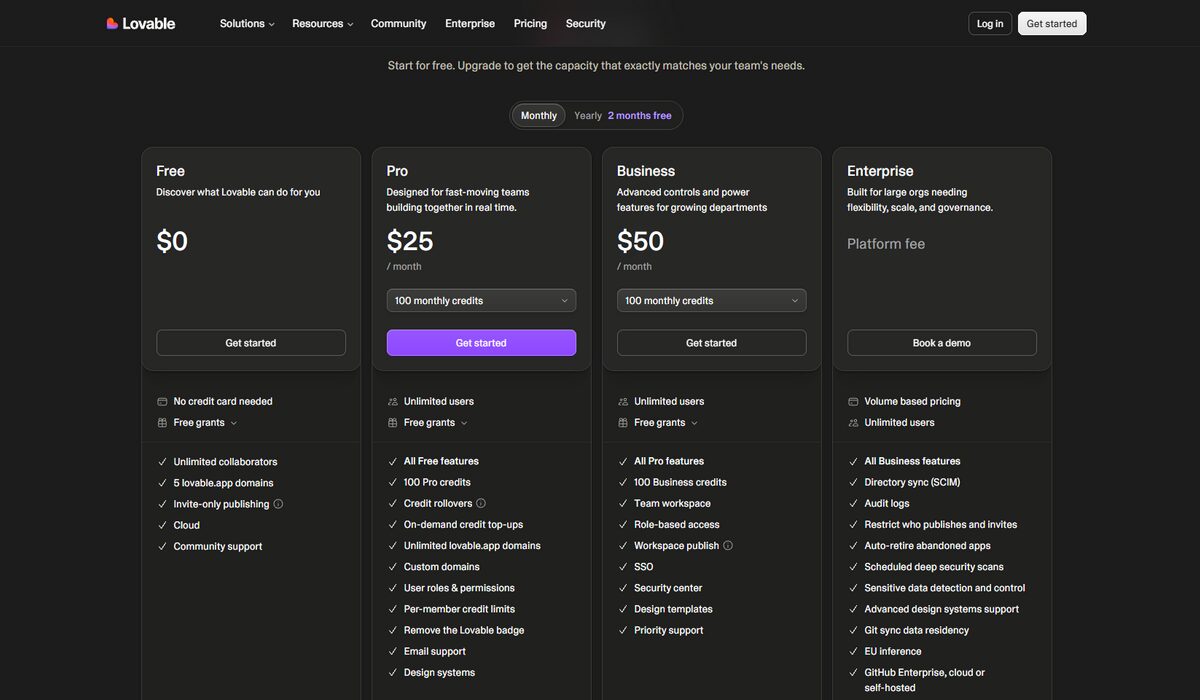
Task: Open Pricing nav item
Action: pyautogui.click(x=530, y=23)
